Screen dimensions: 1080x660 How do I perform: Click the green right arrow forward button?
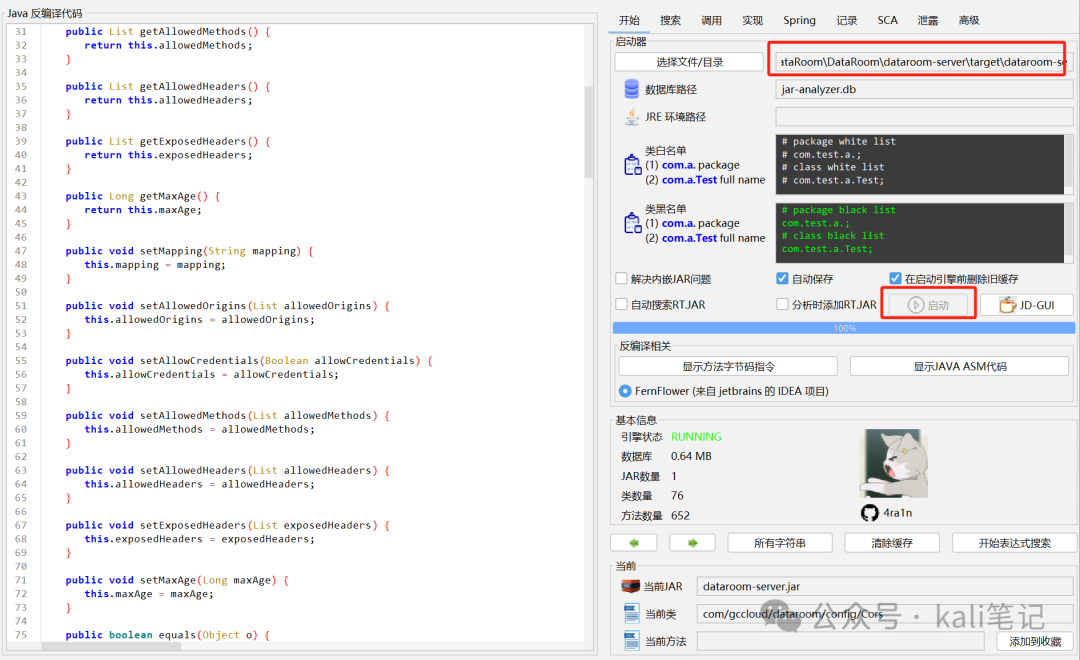(692, 543)
